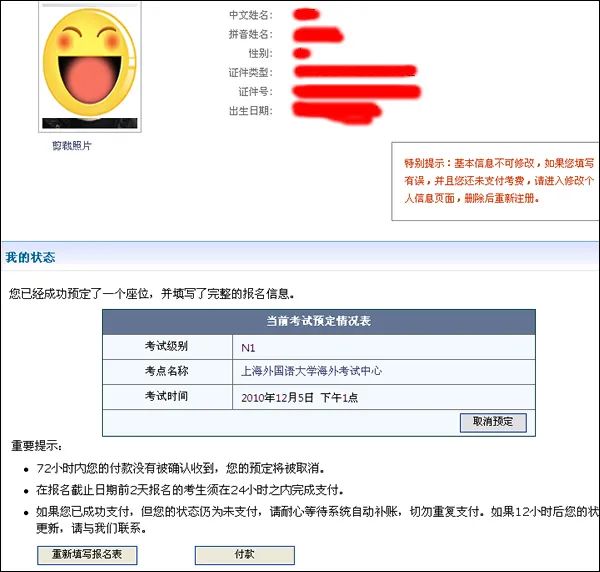The image size is (600, 572).
Task: Click the 拼音姓名 field label
Action: (x=251, y=34)
